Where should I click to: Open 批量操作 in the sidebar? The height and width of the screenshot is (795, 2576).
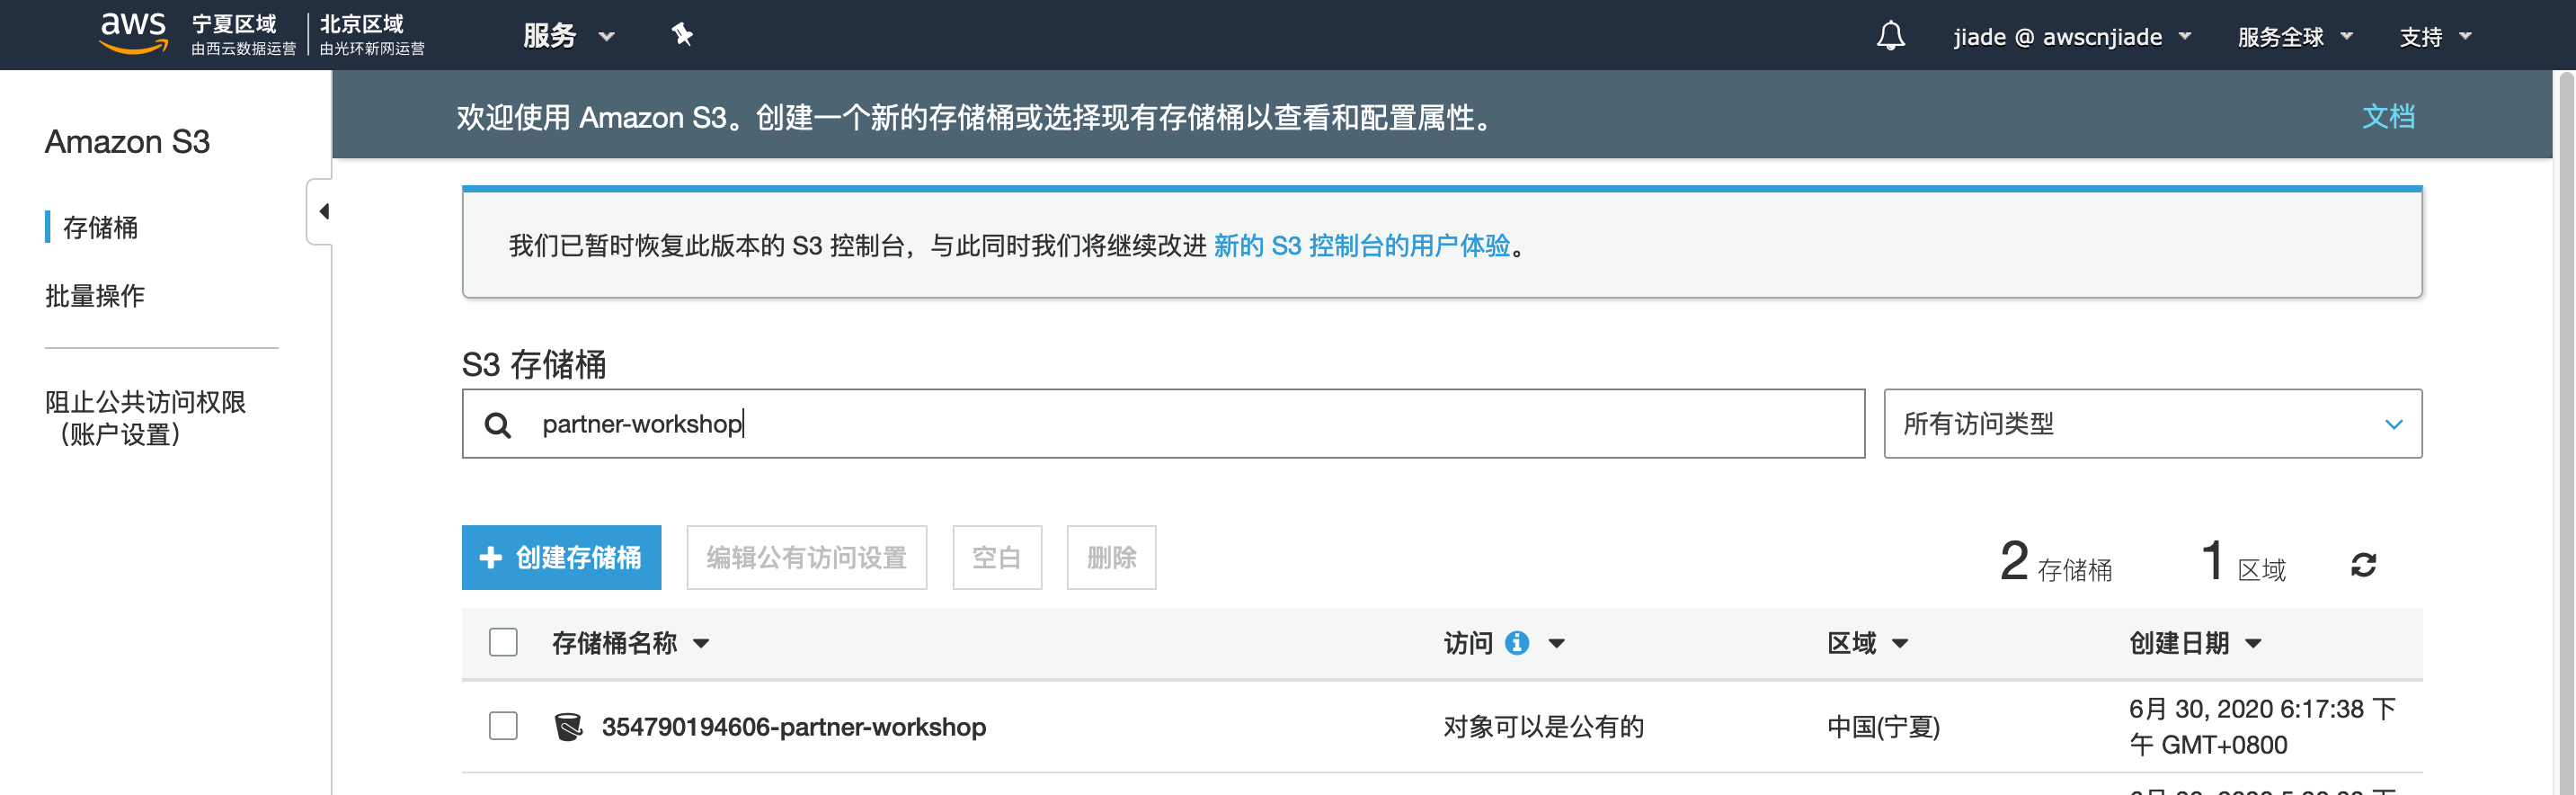click(x=95, y=296)
